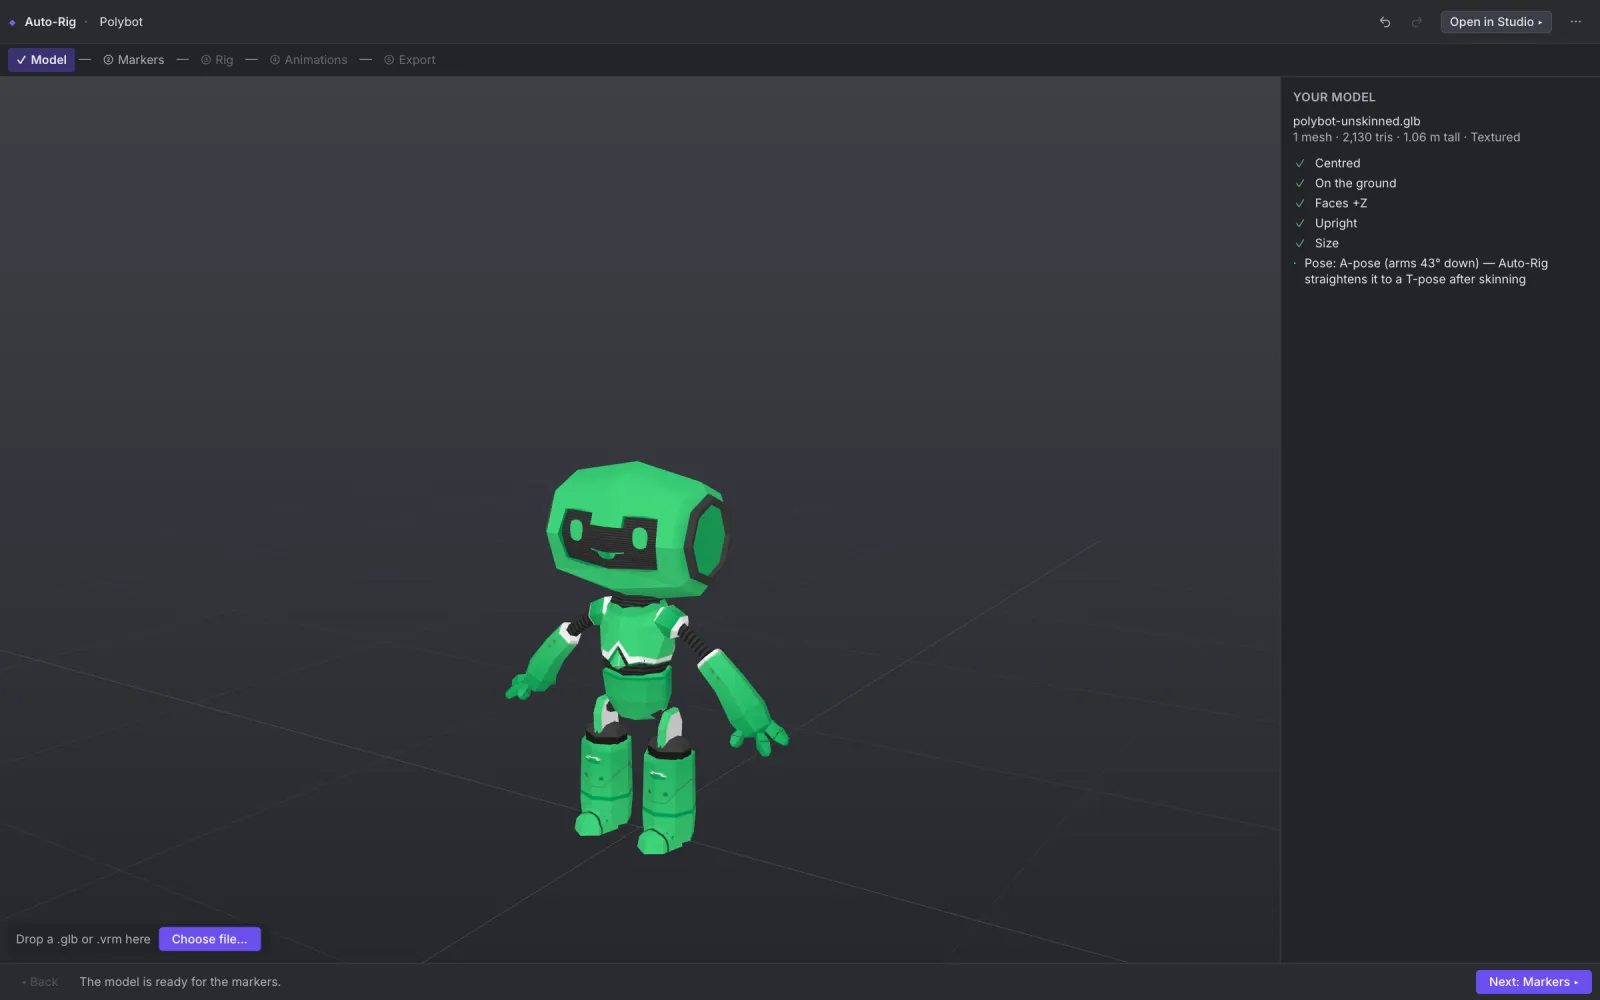
Task: Select the Model step tab
Action: click(x=41, y=60)
